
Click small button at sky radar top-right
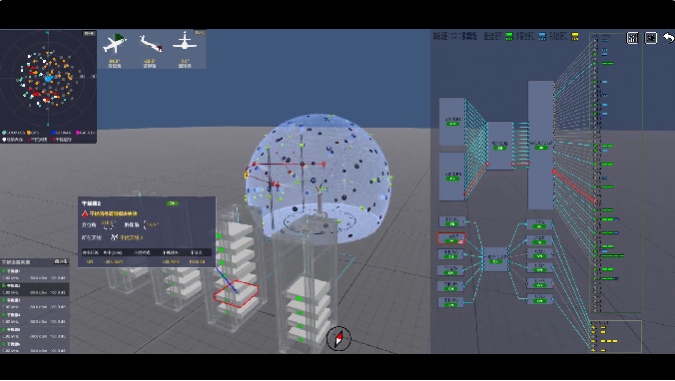89,34
